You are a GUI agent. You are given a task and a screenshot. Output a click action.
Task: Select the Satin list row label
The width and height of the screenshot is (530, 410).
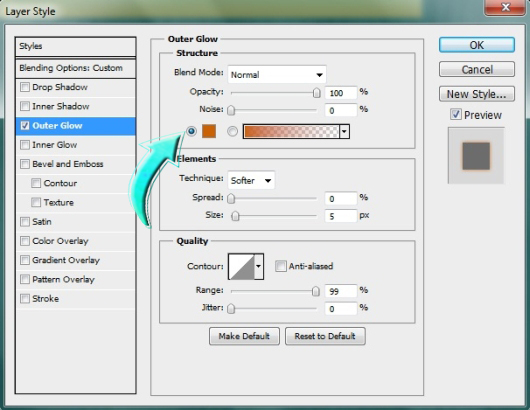pyautogui.click(x=42, y=222)
